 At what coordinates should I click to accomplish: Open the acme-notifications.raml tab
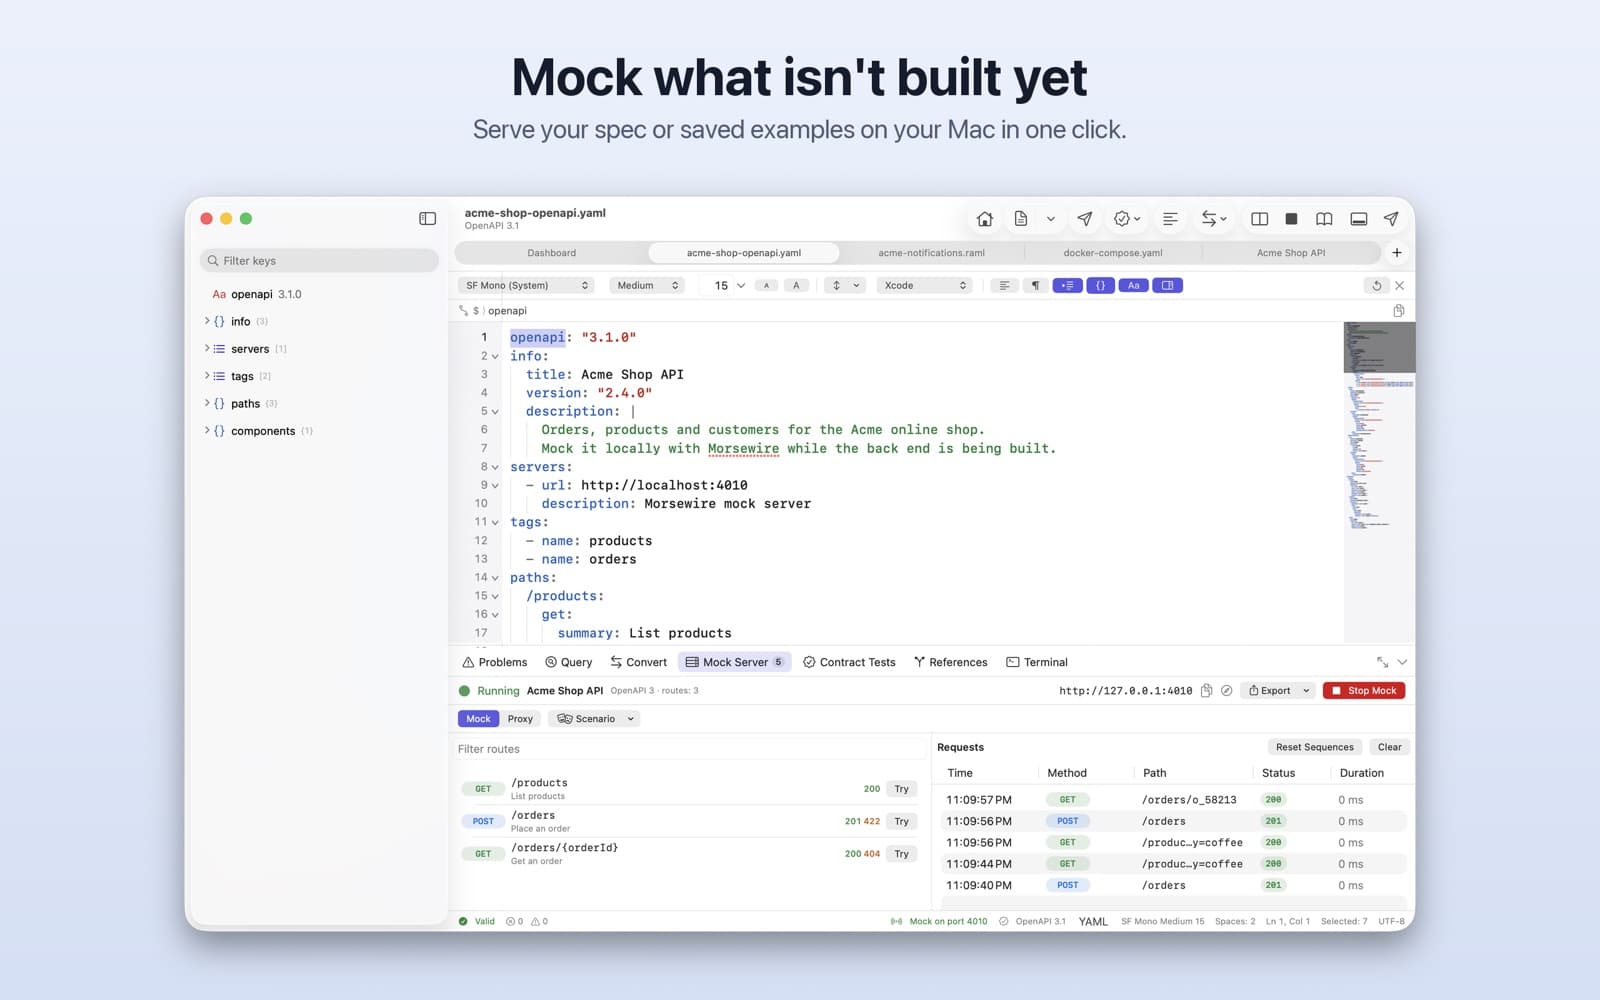pos(932,253)
